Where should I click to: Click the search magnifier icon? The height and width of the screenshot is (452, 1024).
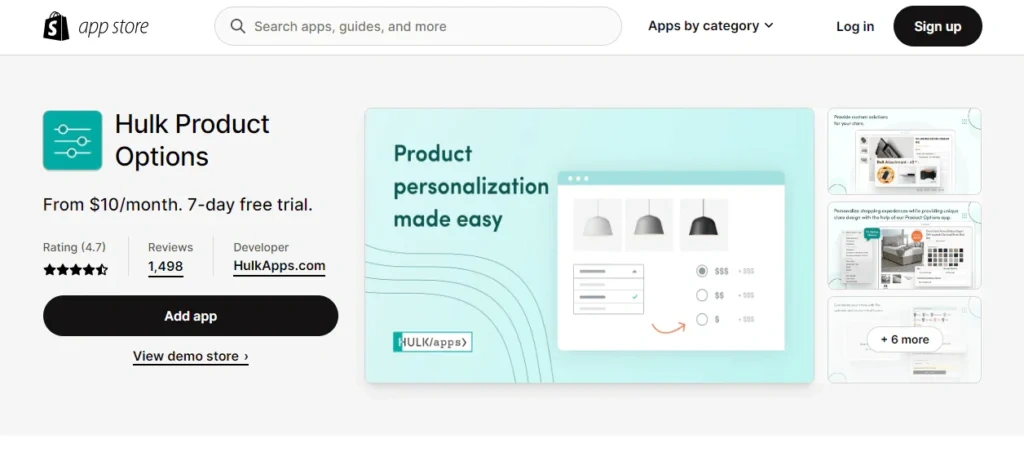click(x=238, y=27)
